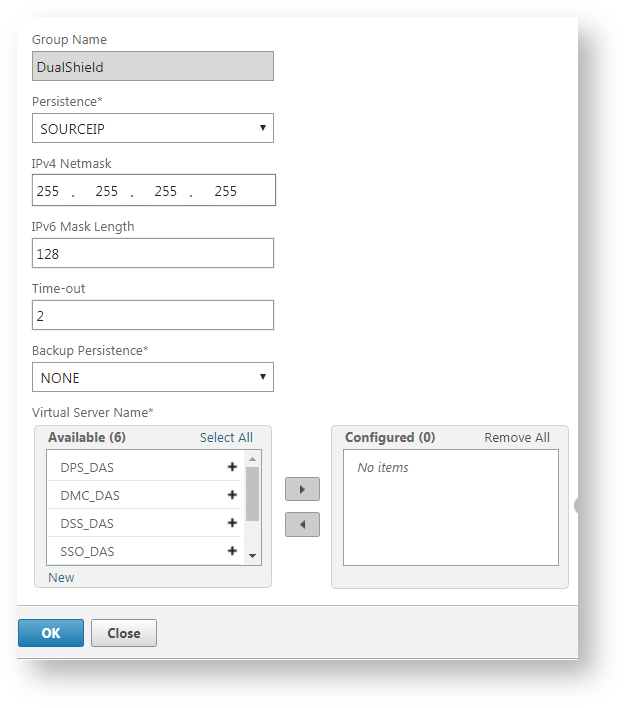Open the Backup Persistence dropdown
This screenshot has height=708, width=626.
point(153,377)
